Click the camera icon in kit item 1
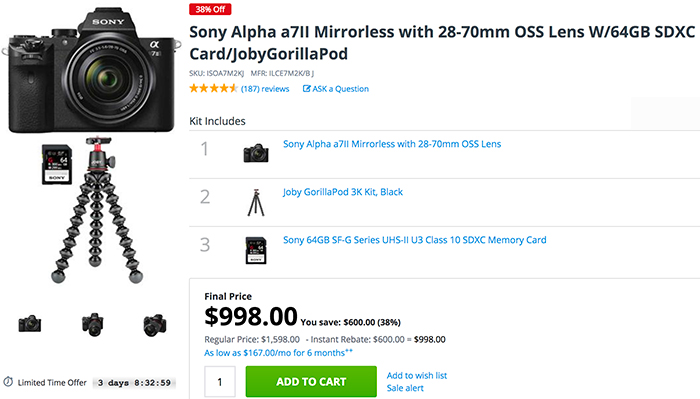The image size is (700, 399). [256, 153]
